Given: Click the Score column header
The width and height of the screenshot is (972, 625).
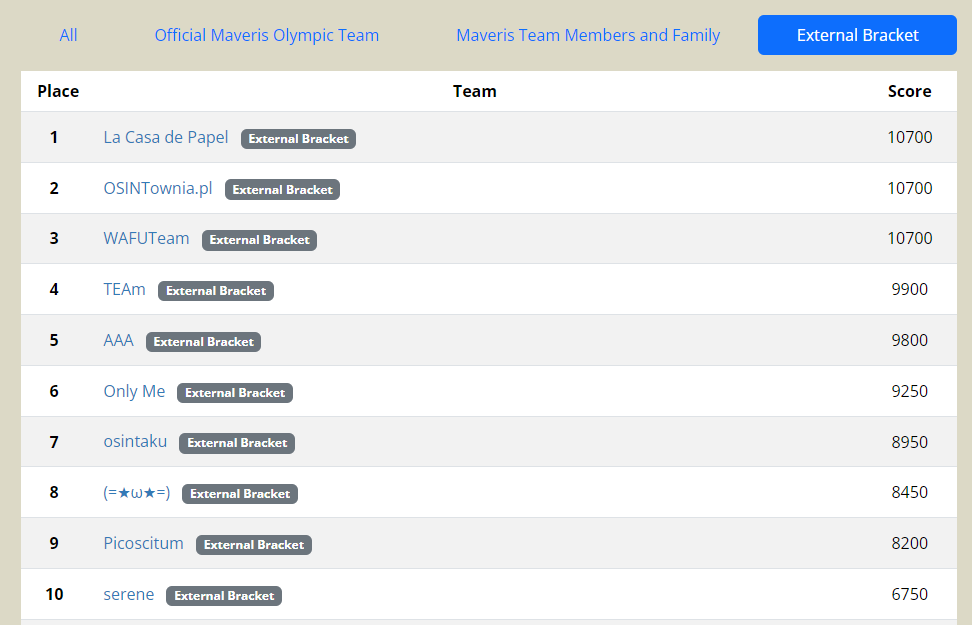Looking at the screenshot, I should coord(909,91).
